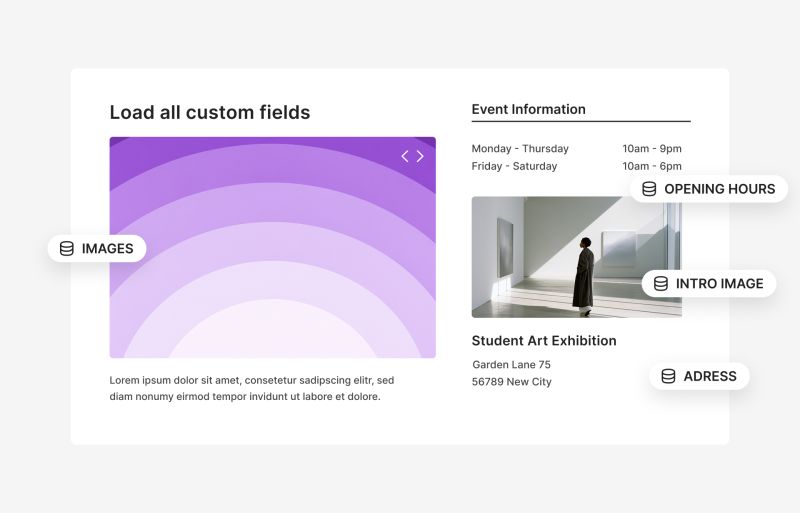Viewport: 800px width, 513px height.
Task: Click the database icon in the IMAGES badge
Action: point(67,249)
